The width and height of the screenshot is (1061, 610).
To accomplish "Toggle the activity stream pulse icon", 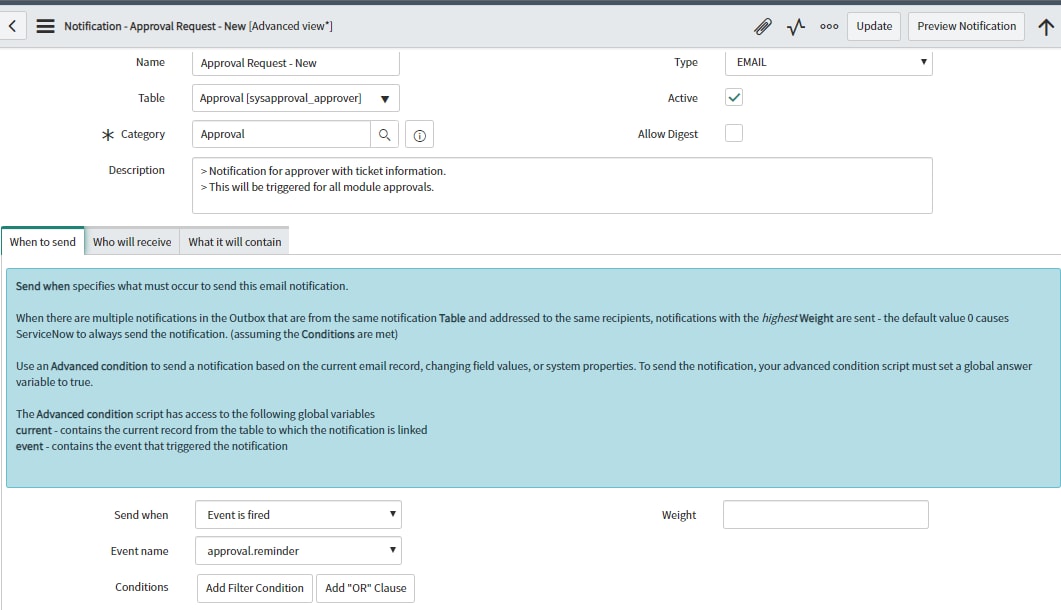I will (796, 26).
